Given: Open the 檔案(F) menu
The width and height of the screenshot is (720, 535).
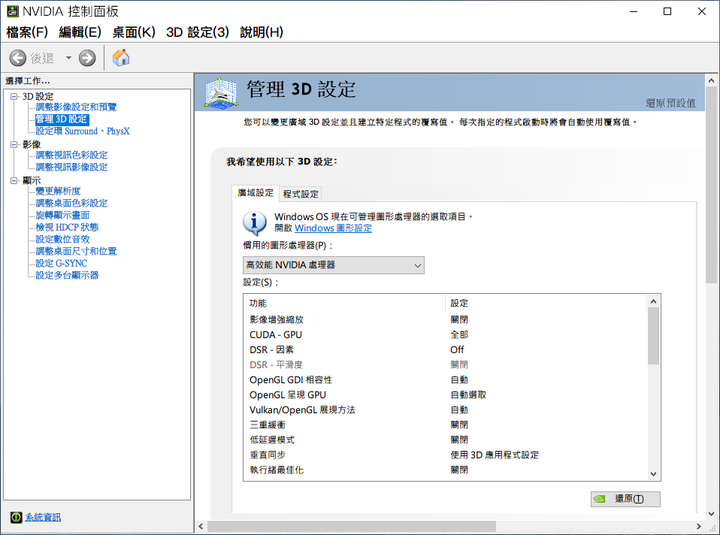Looking at the screenshot, I should click(27, 32).
